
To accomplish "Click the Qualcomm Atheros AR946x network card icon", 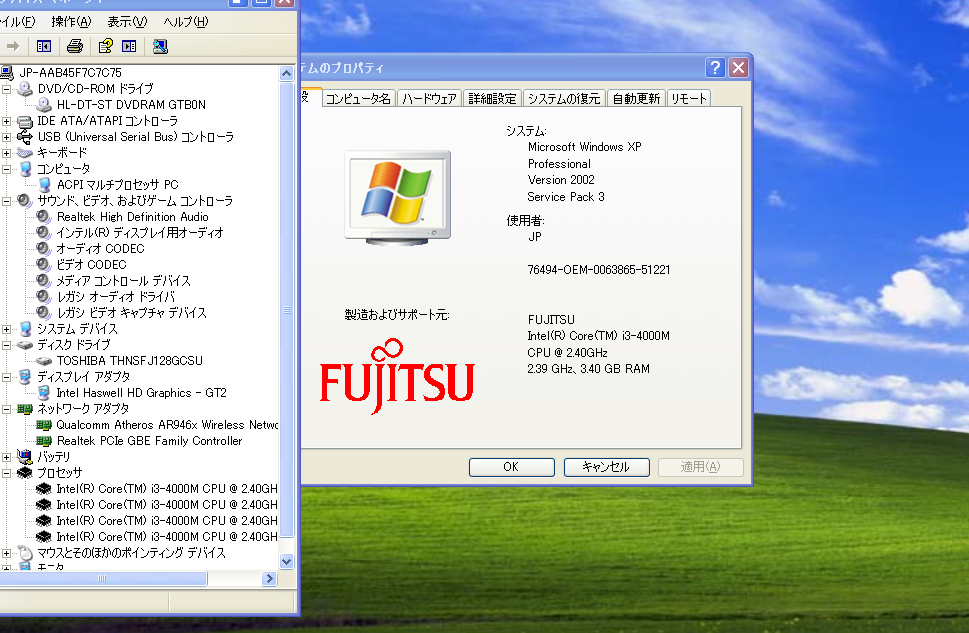I will [x=43, y=425].
